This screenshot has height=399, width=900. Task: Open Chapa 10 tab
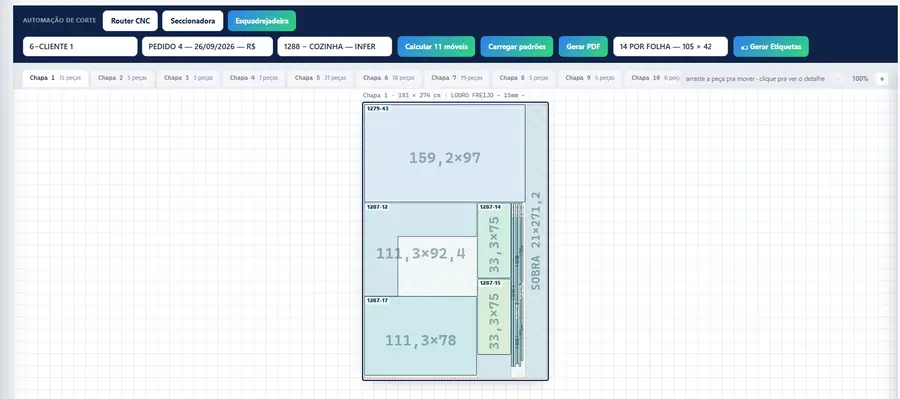[x=654, y=78]
